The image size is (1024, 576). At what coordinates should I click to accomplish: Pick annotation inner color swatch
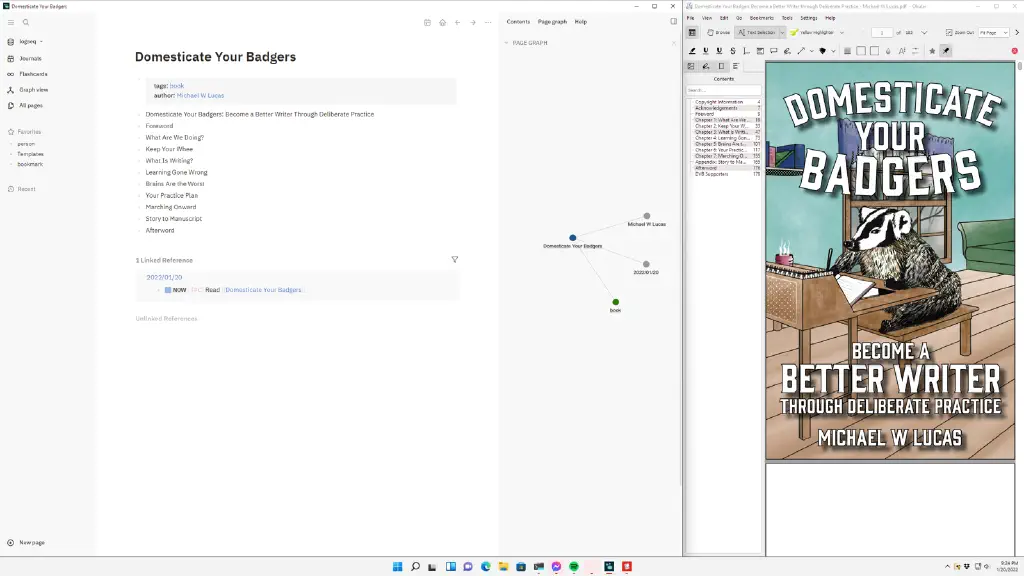point(874,51)
